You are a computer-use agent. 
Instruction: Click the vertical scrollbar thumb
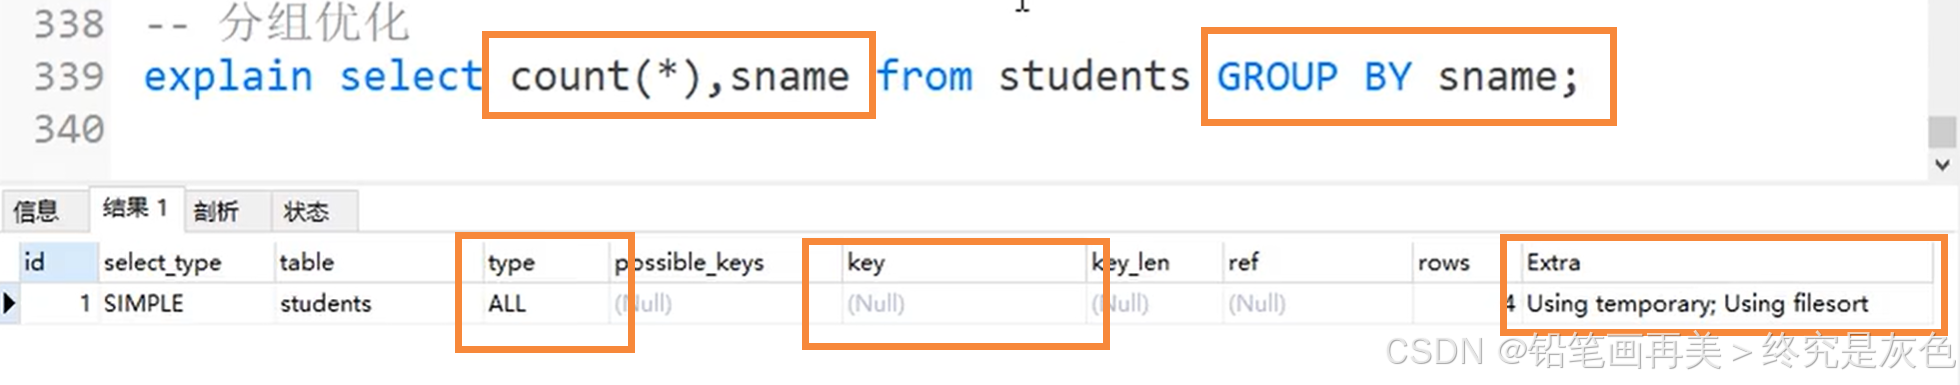1941,131
